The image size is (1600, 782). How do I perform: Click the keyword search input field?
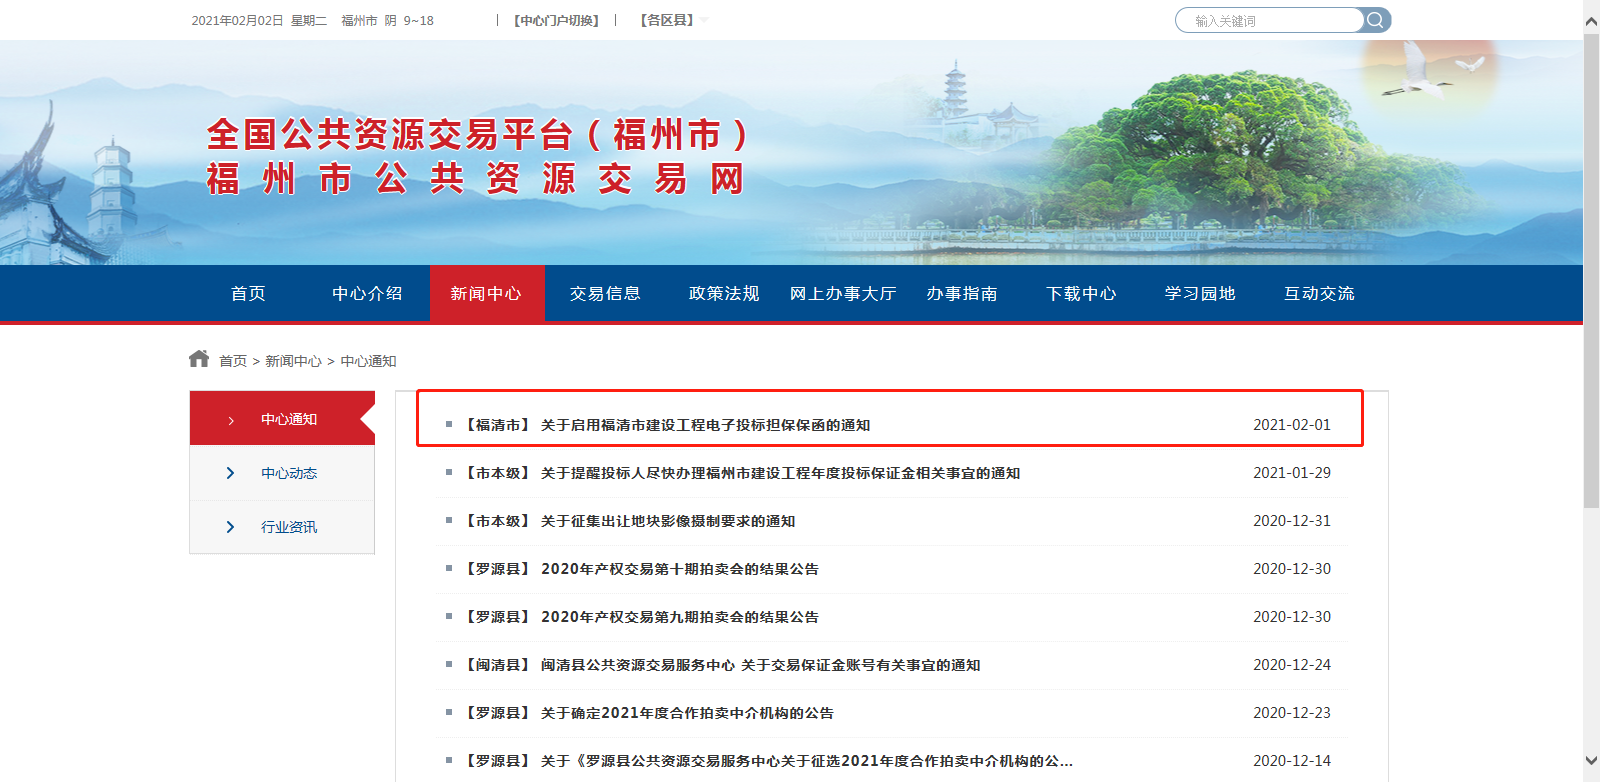pos(1270,20)
